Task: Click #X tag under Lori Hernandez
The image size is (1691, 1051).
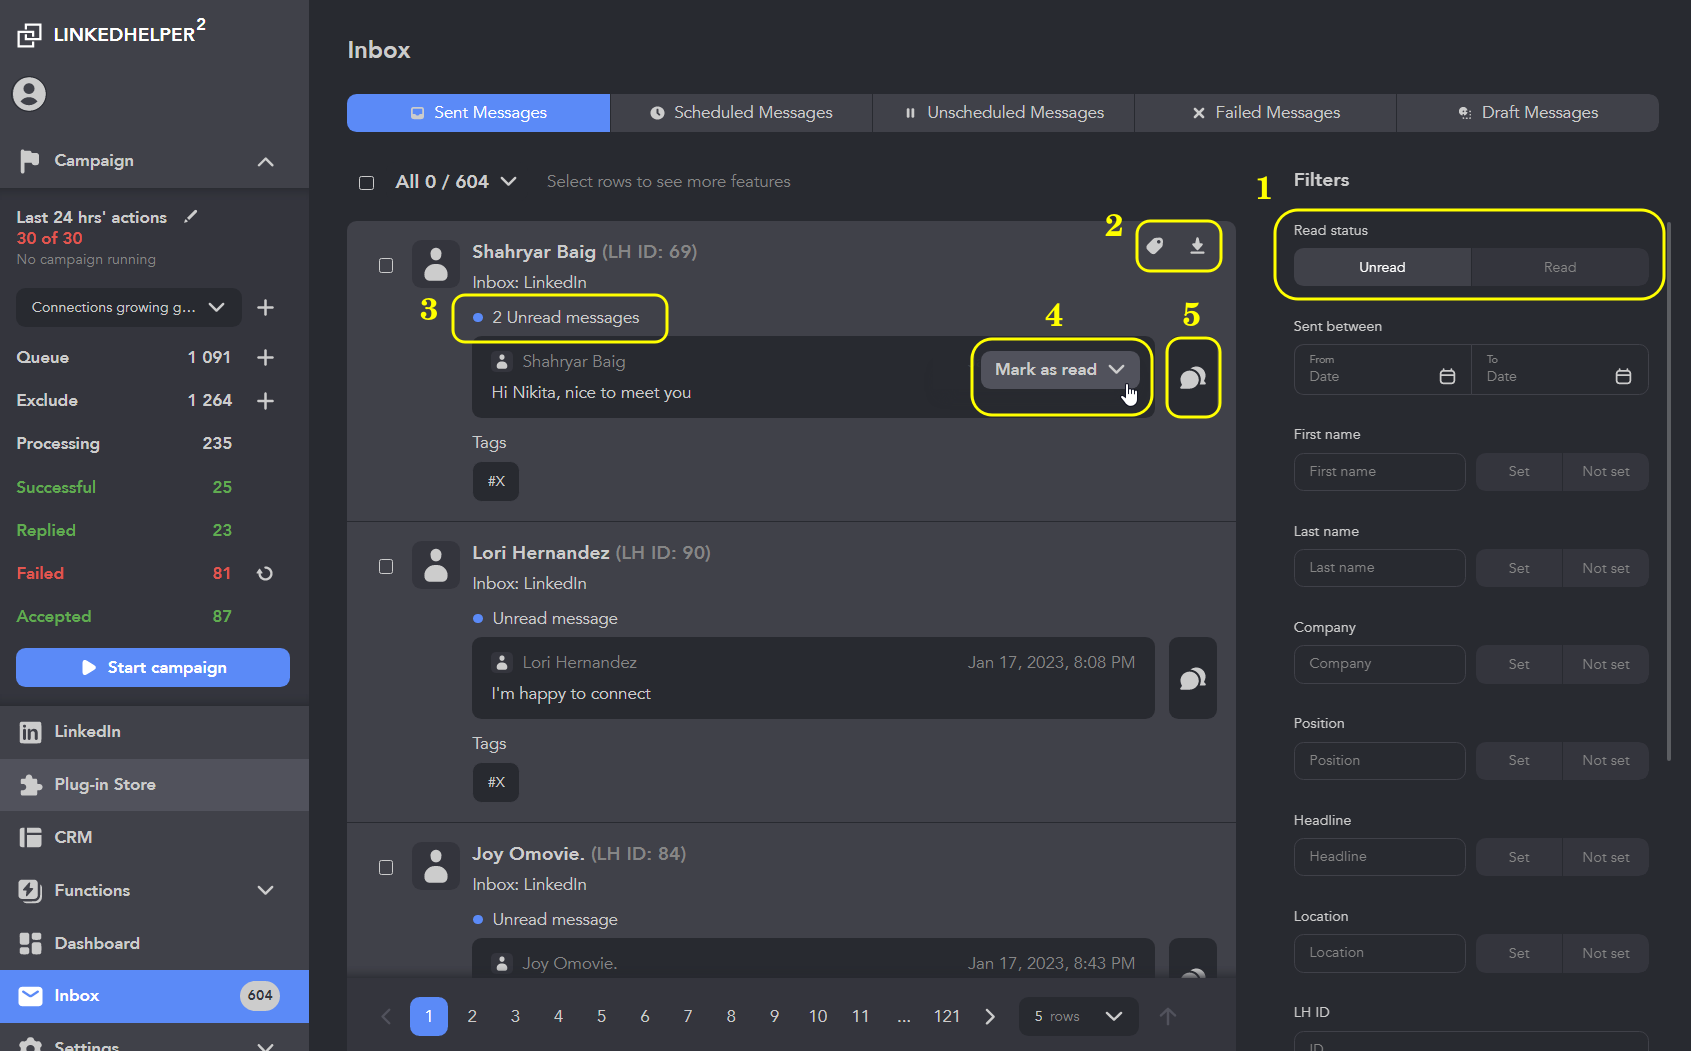Action: (496, 782)
